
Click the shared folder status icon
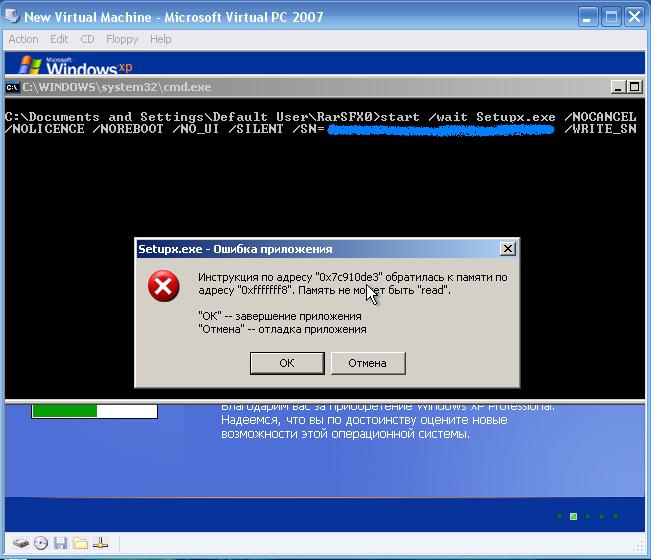[81, 543]
